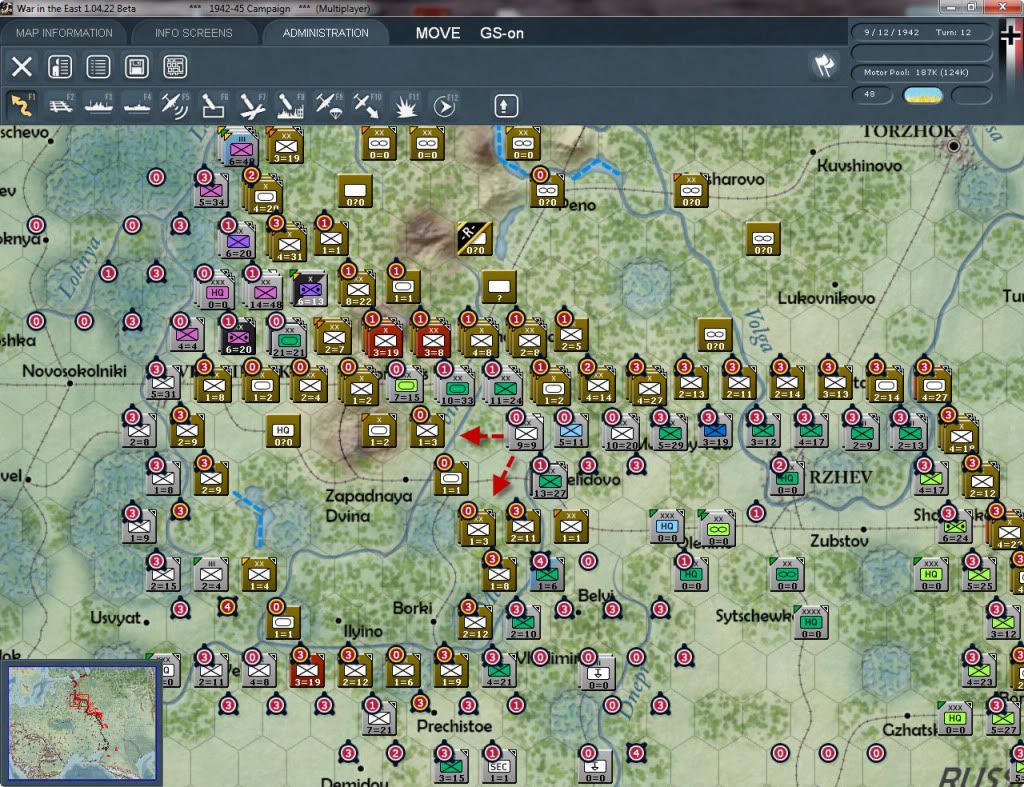
Task: Select the green unit labeled 3=15
Action: coord(451,768)
